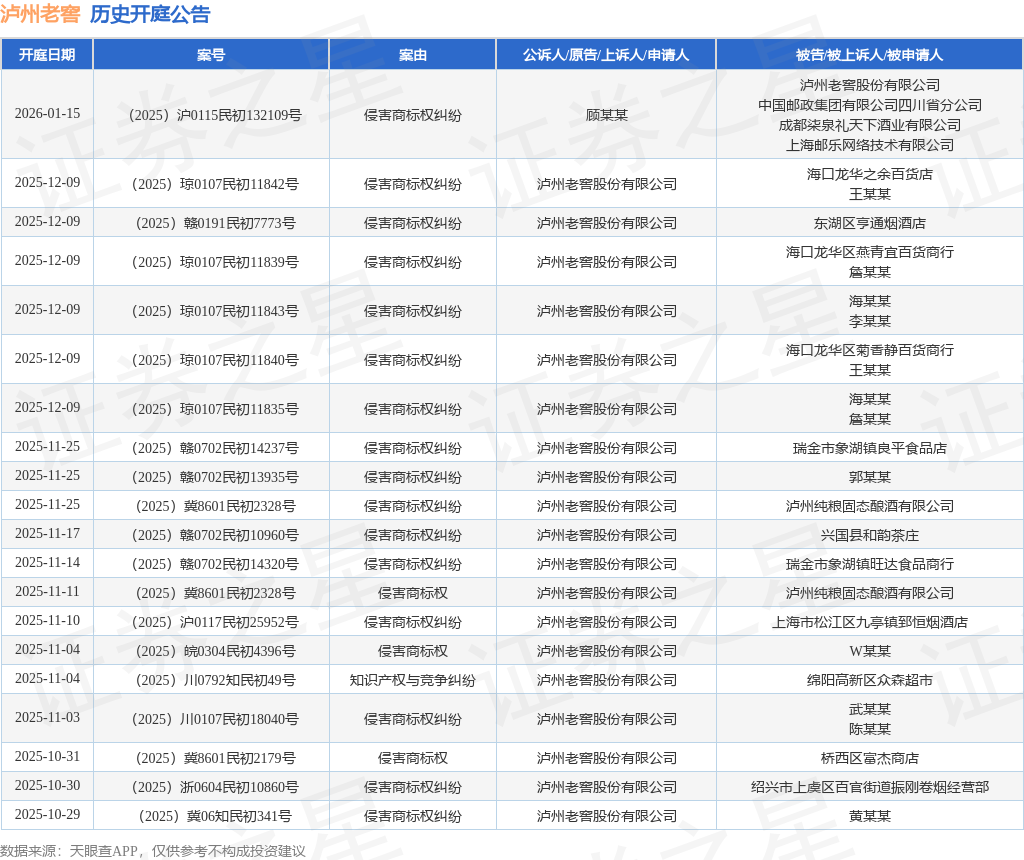The height and width of the screenshot is (860, 1024).
Task: Select defendant 郭某某
Action: click(x=870, y=477)
